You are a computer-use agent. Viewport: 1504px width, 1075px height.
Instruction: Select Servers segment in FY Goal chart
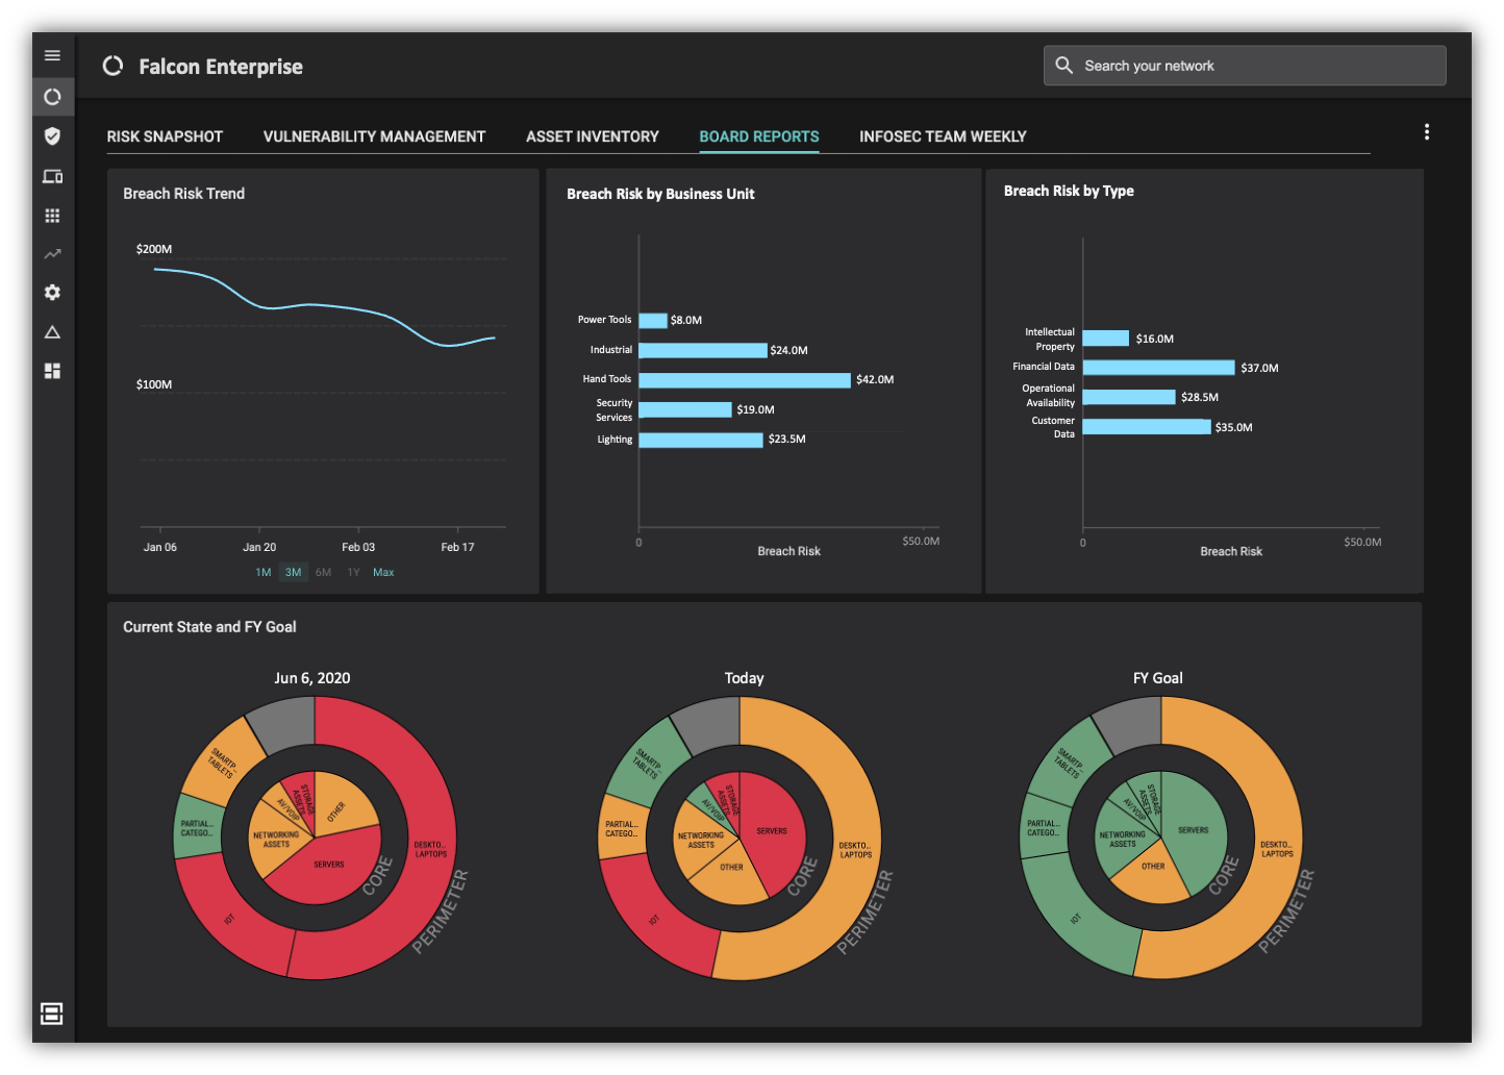pos(1194,830)
